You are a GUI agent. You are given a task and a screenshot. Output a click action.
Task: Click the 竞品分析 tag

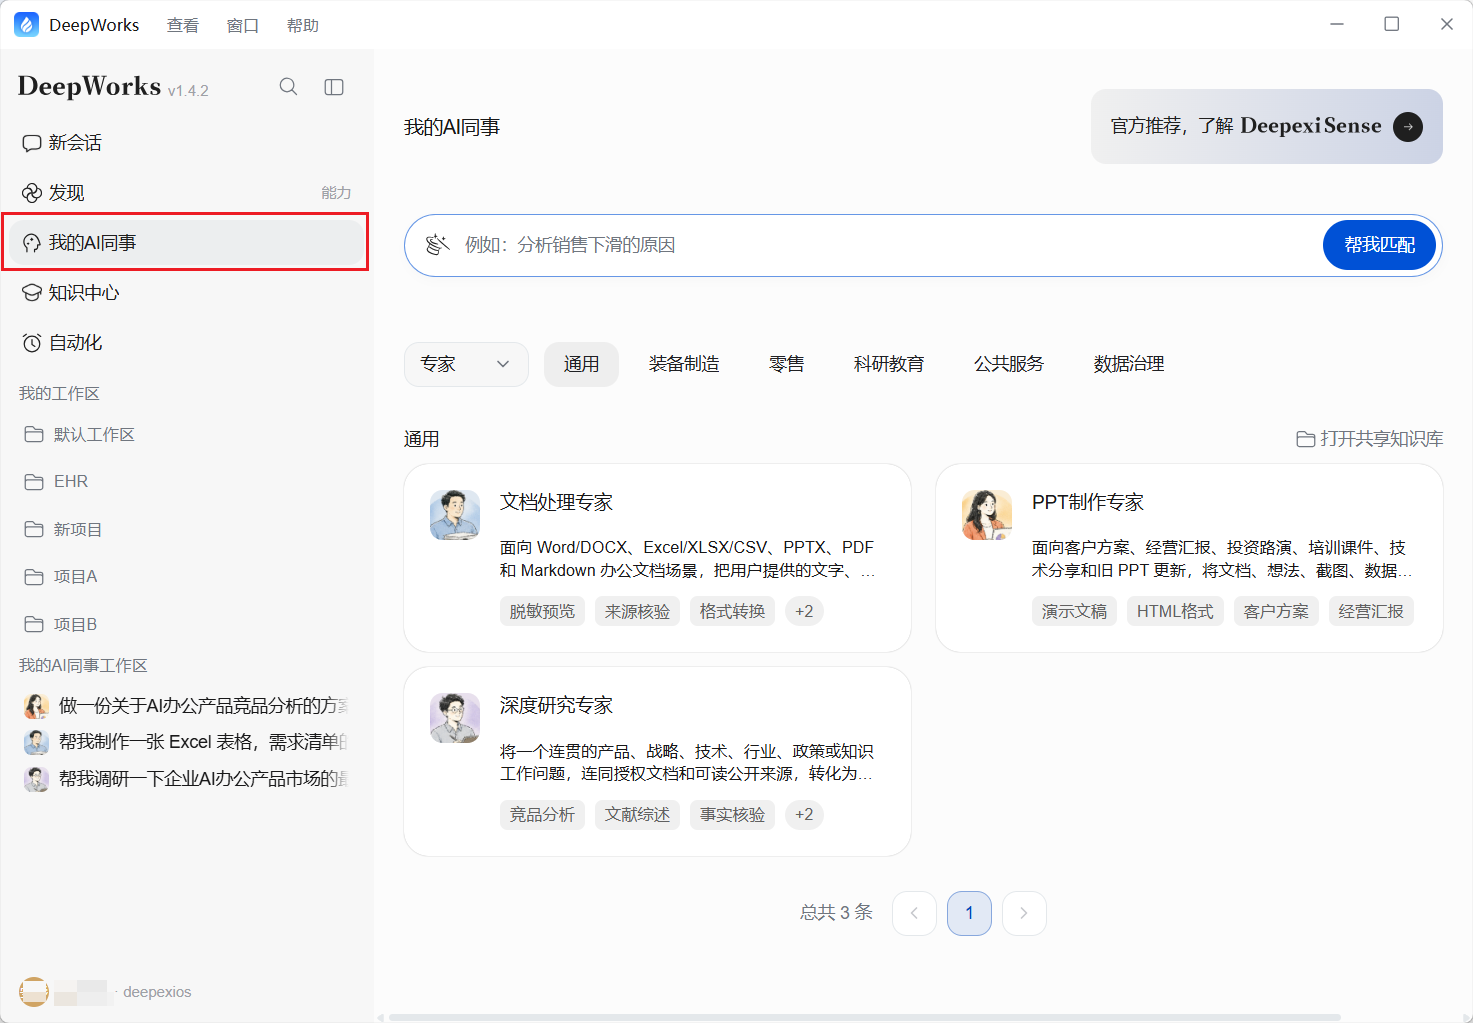(542, 814)
